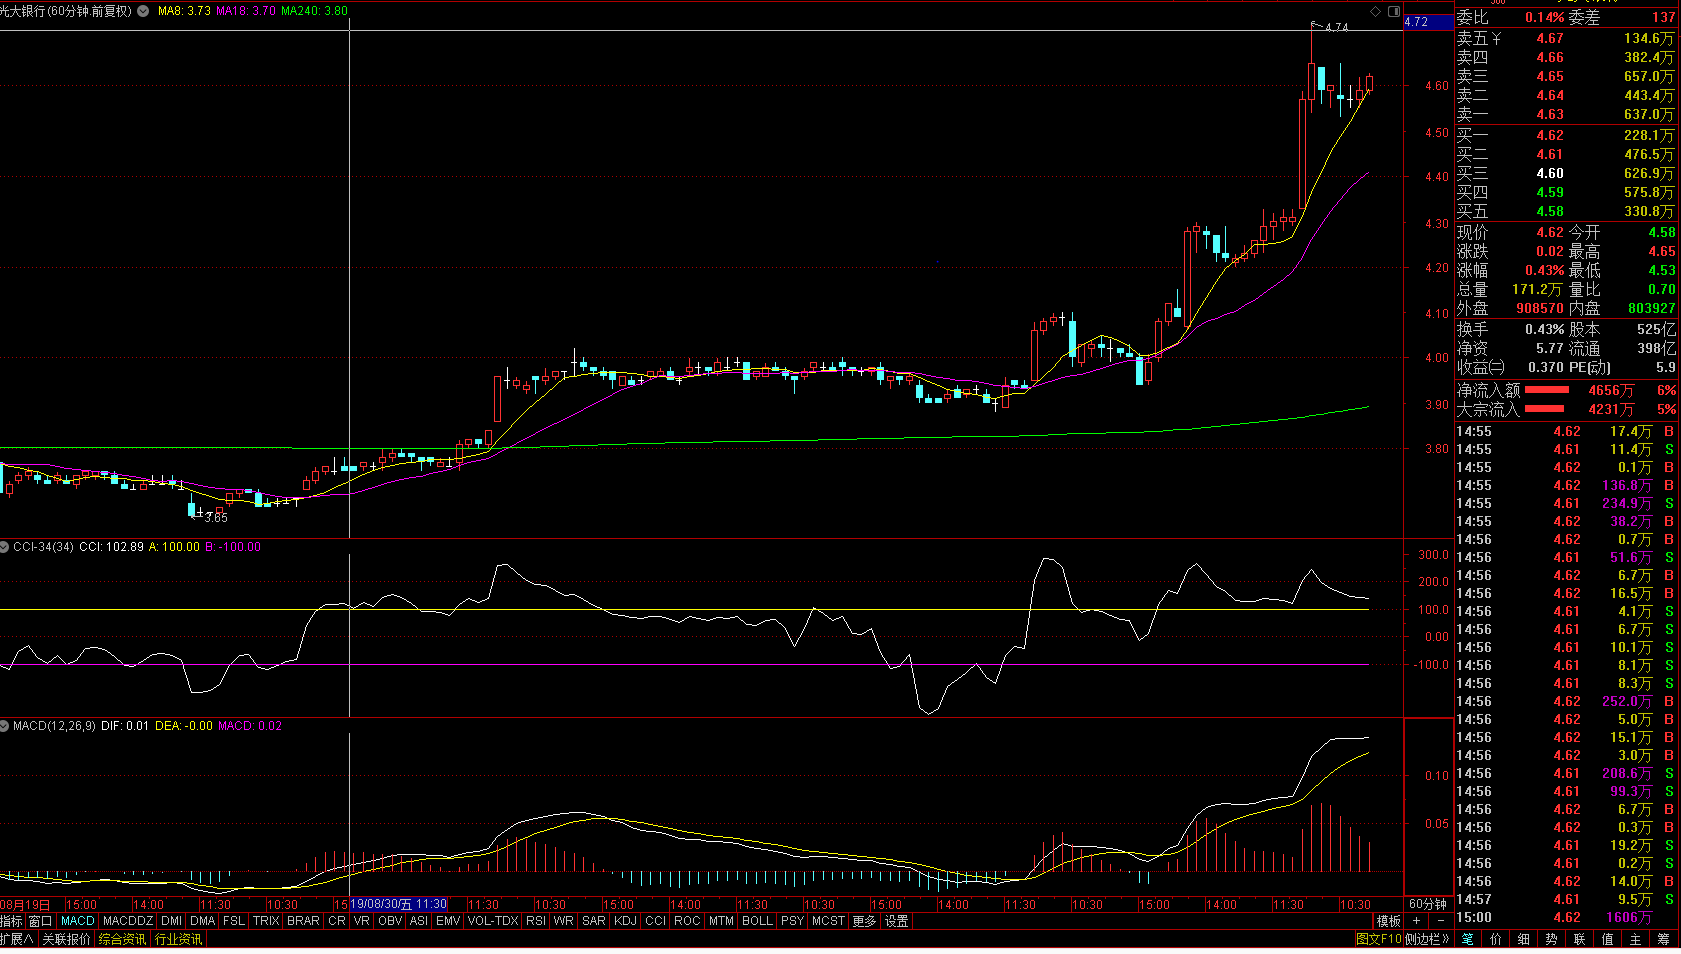Image resolution: width=1681 pixels, height=954 pixels.
Task: Activate the MCST indicator tab
Action: coord(828,921)
